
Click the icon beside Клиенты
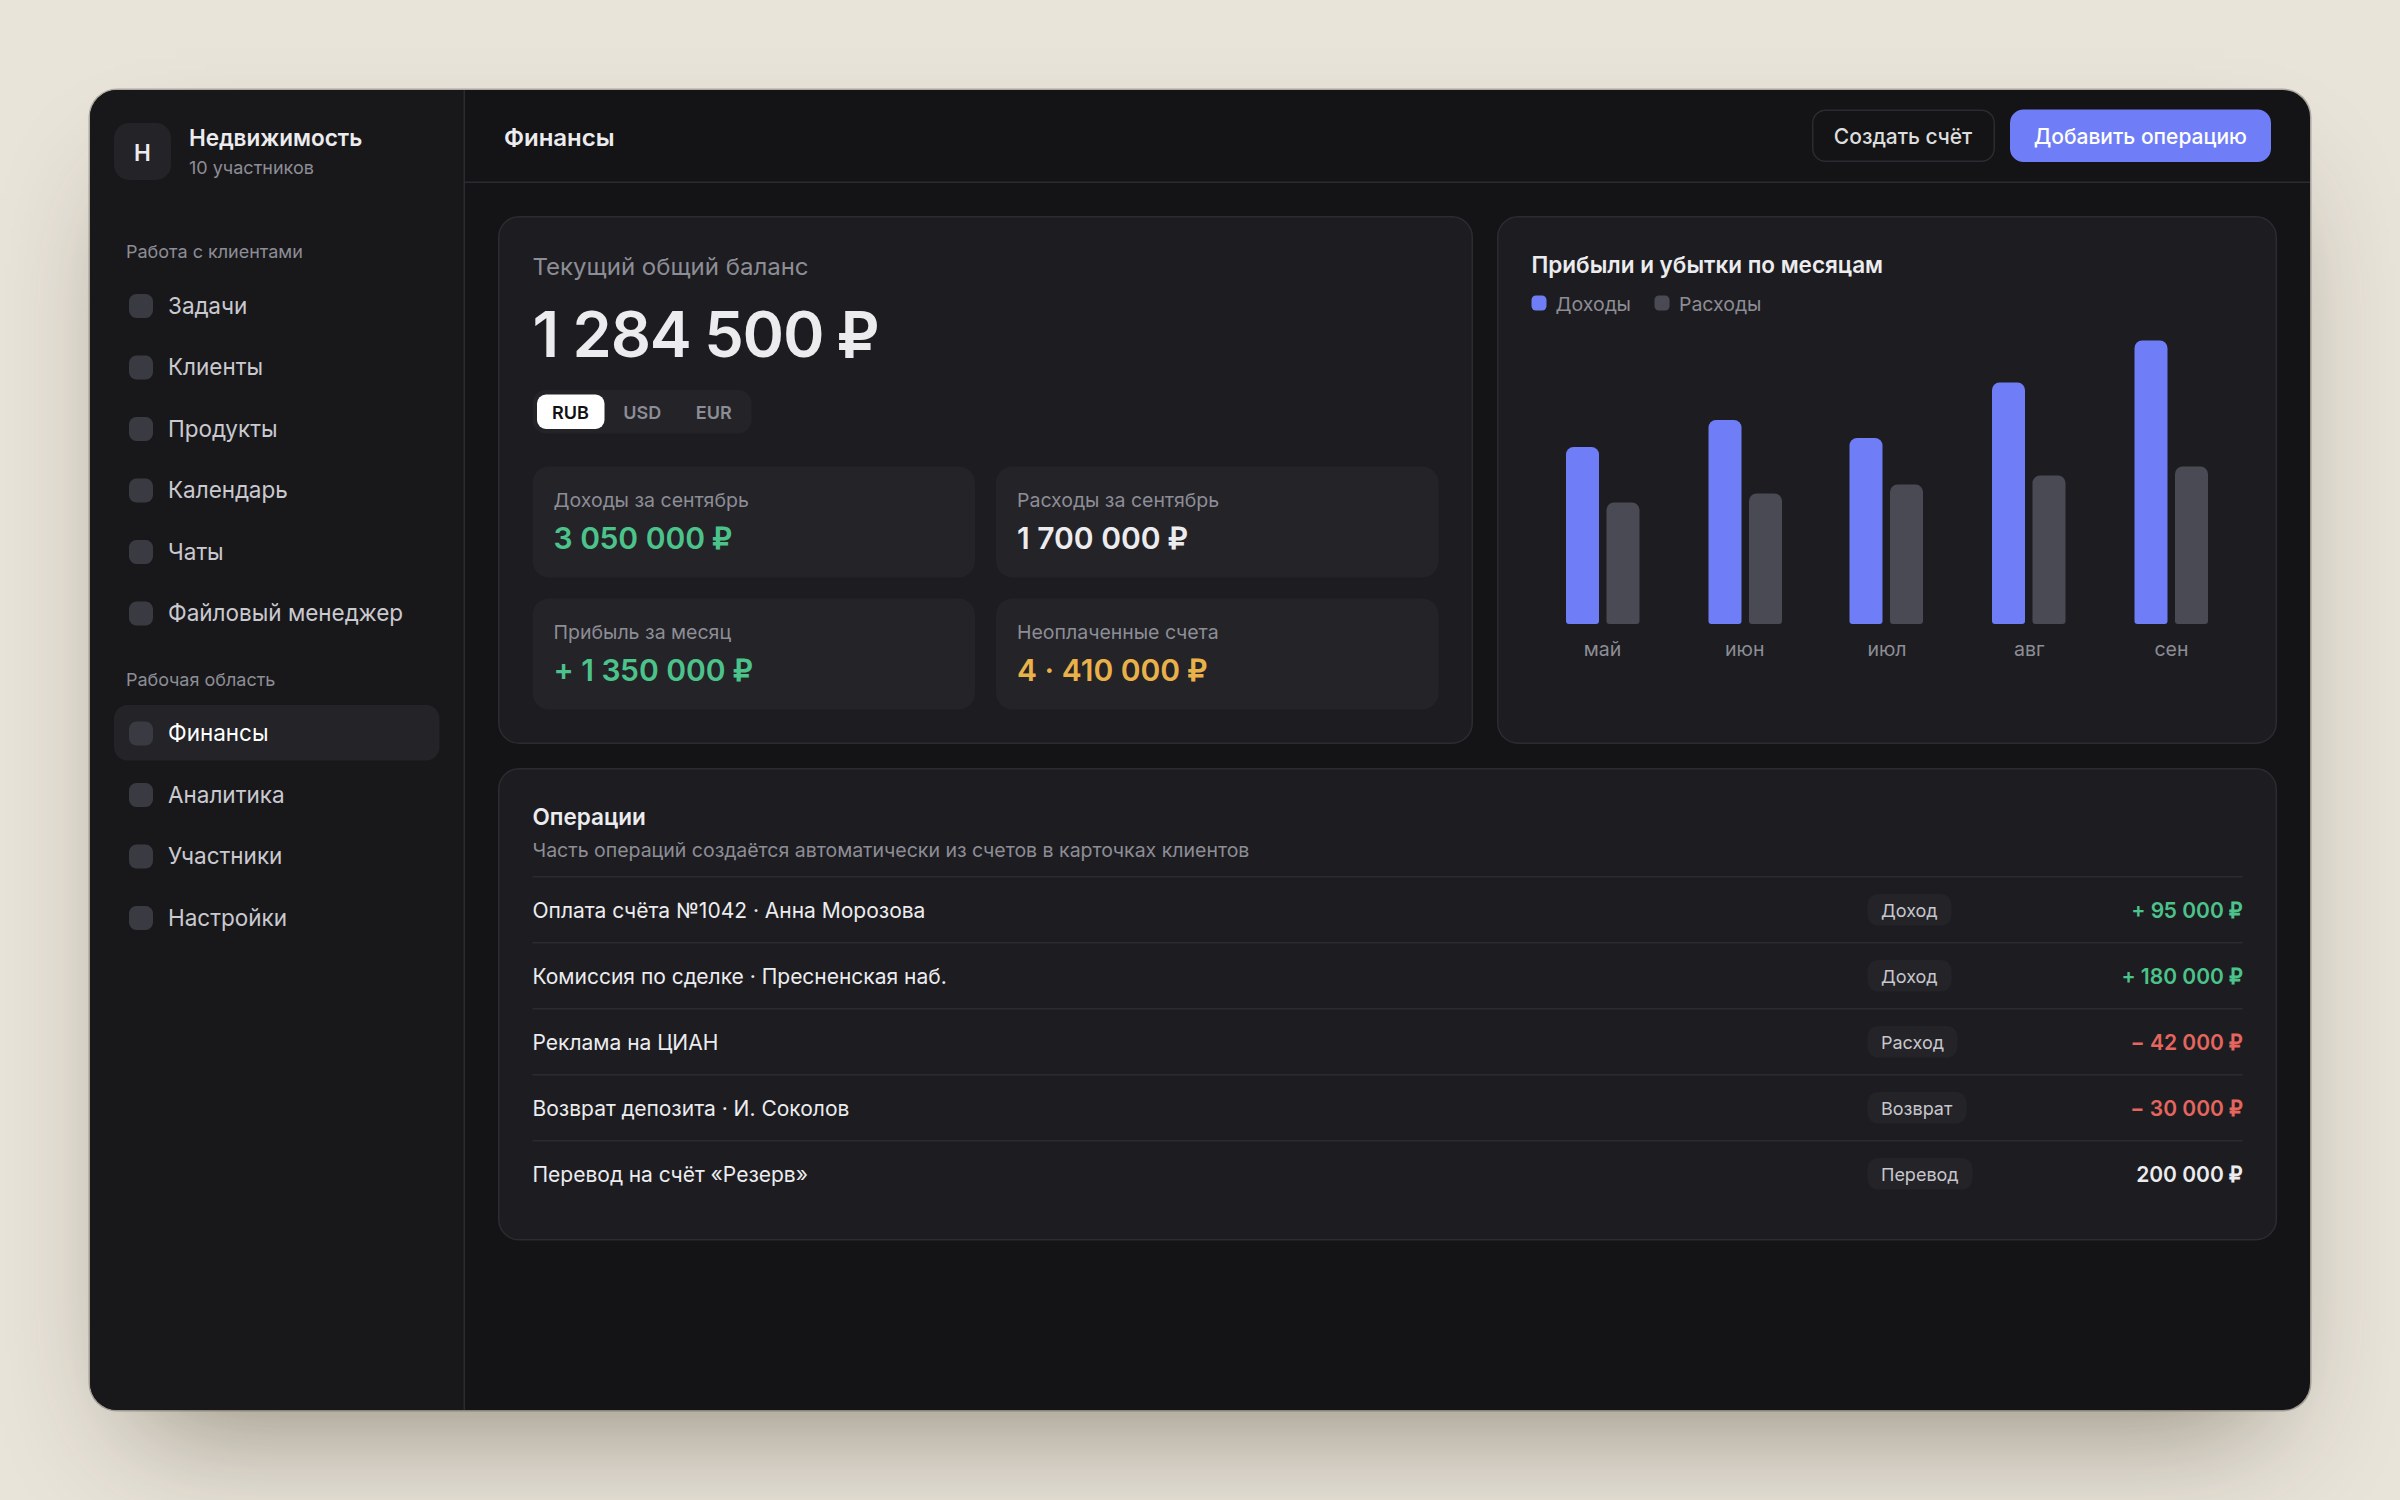pyautogui.click(x=141, y=367)
